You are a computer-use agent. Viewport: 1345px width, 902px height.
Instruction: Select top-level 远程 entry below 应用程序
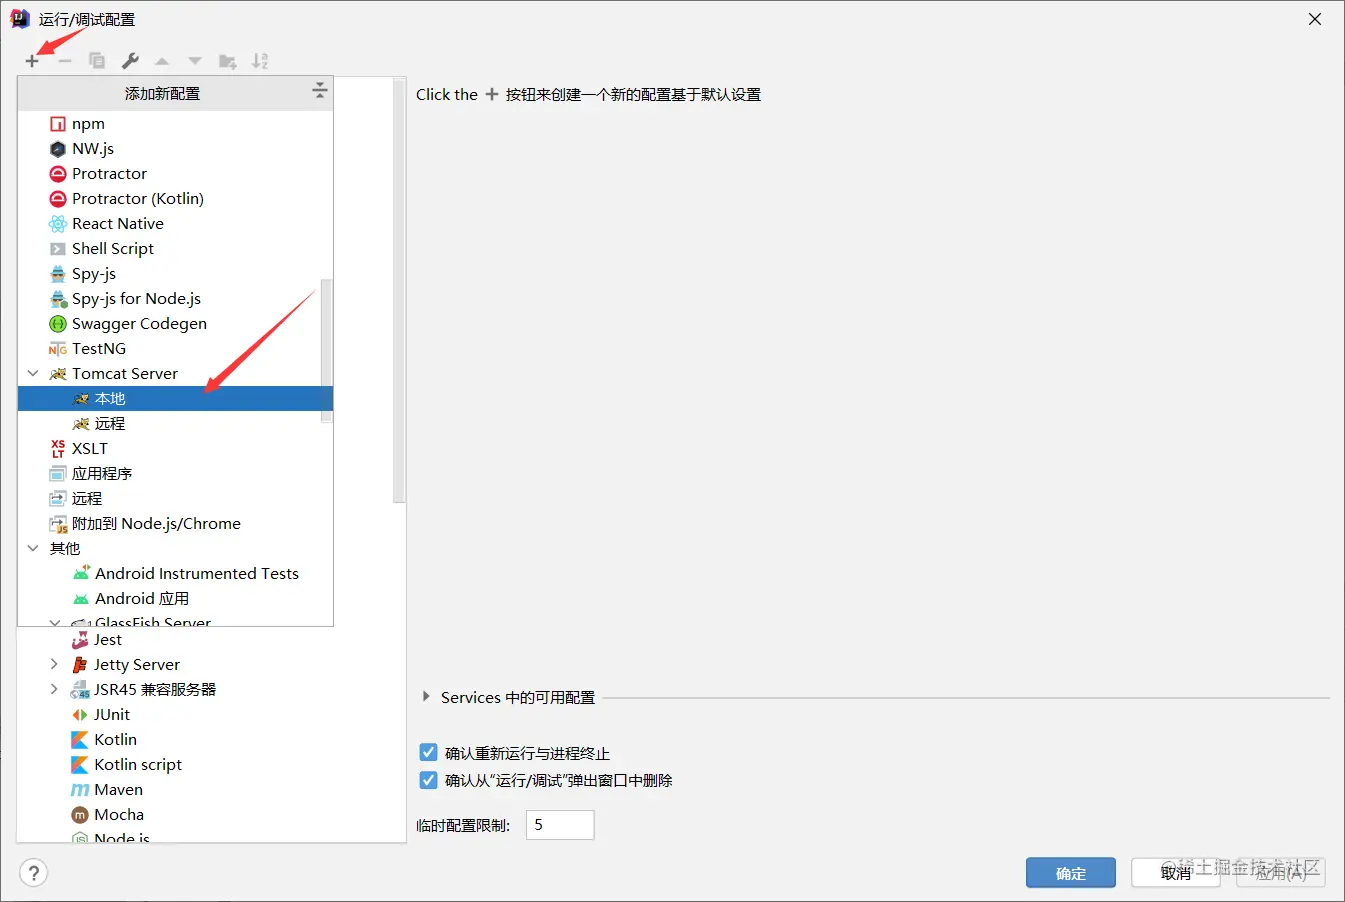click(x=175, y=499)
